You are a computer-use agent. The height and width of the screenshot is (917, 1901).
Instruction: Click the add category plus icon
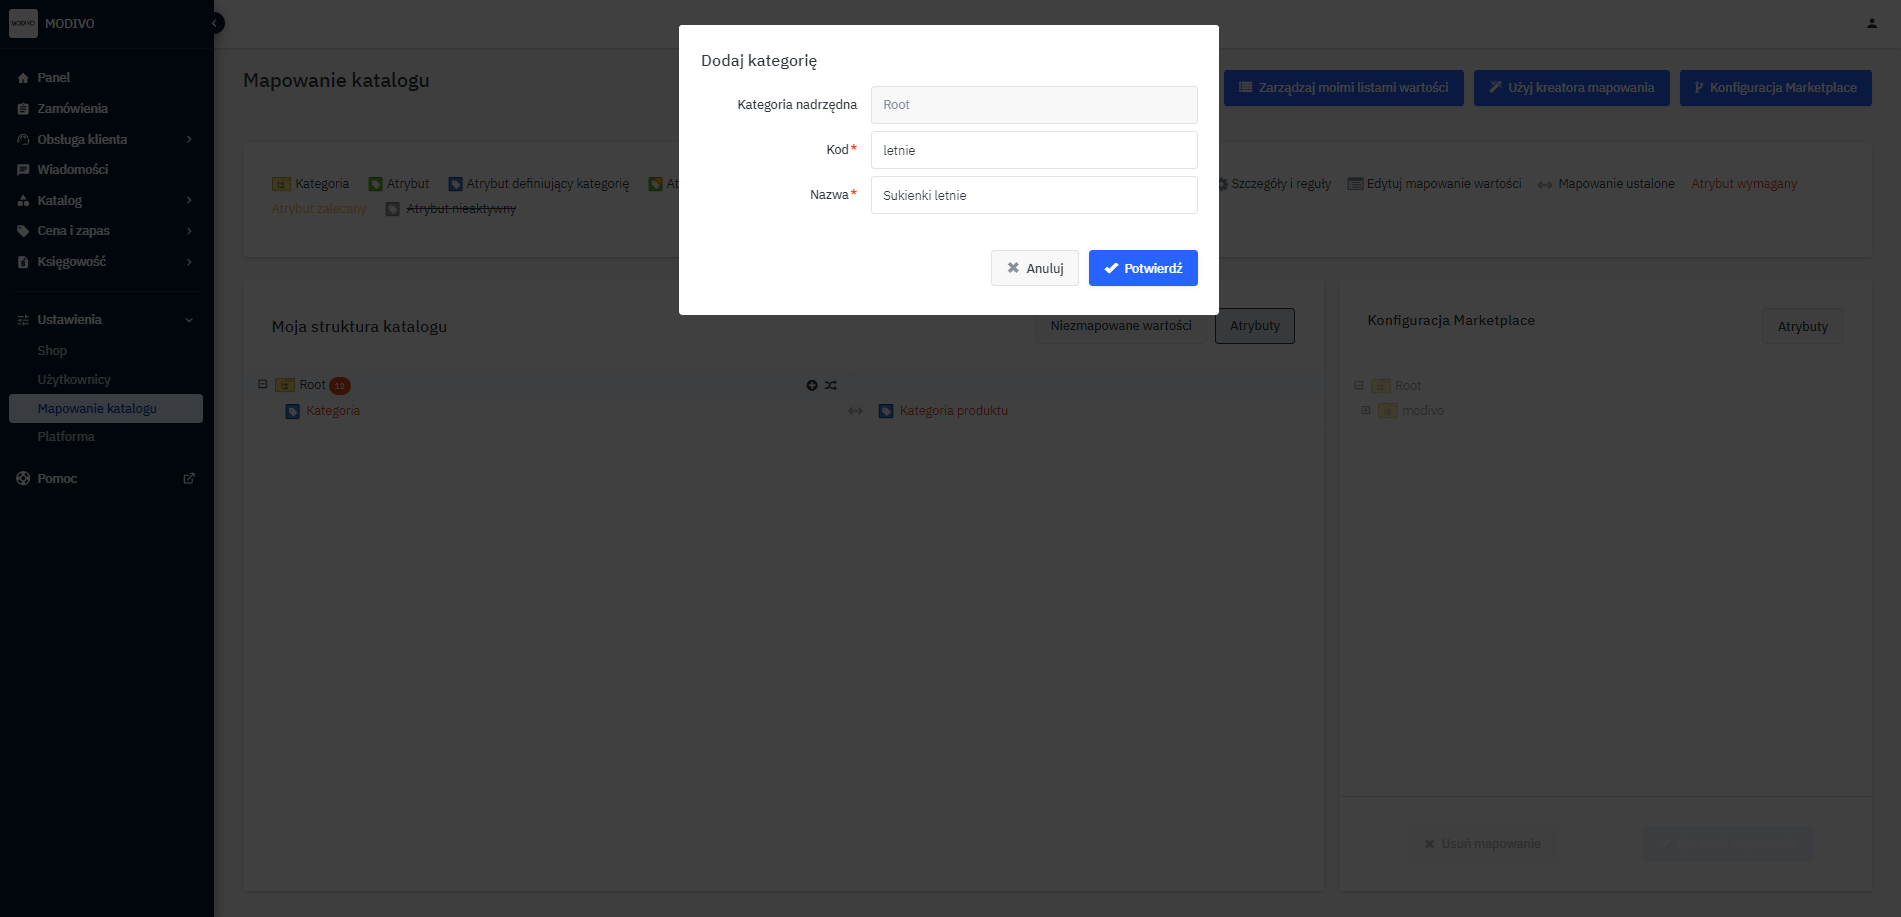(x=812, y=385)
